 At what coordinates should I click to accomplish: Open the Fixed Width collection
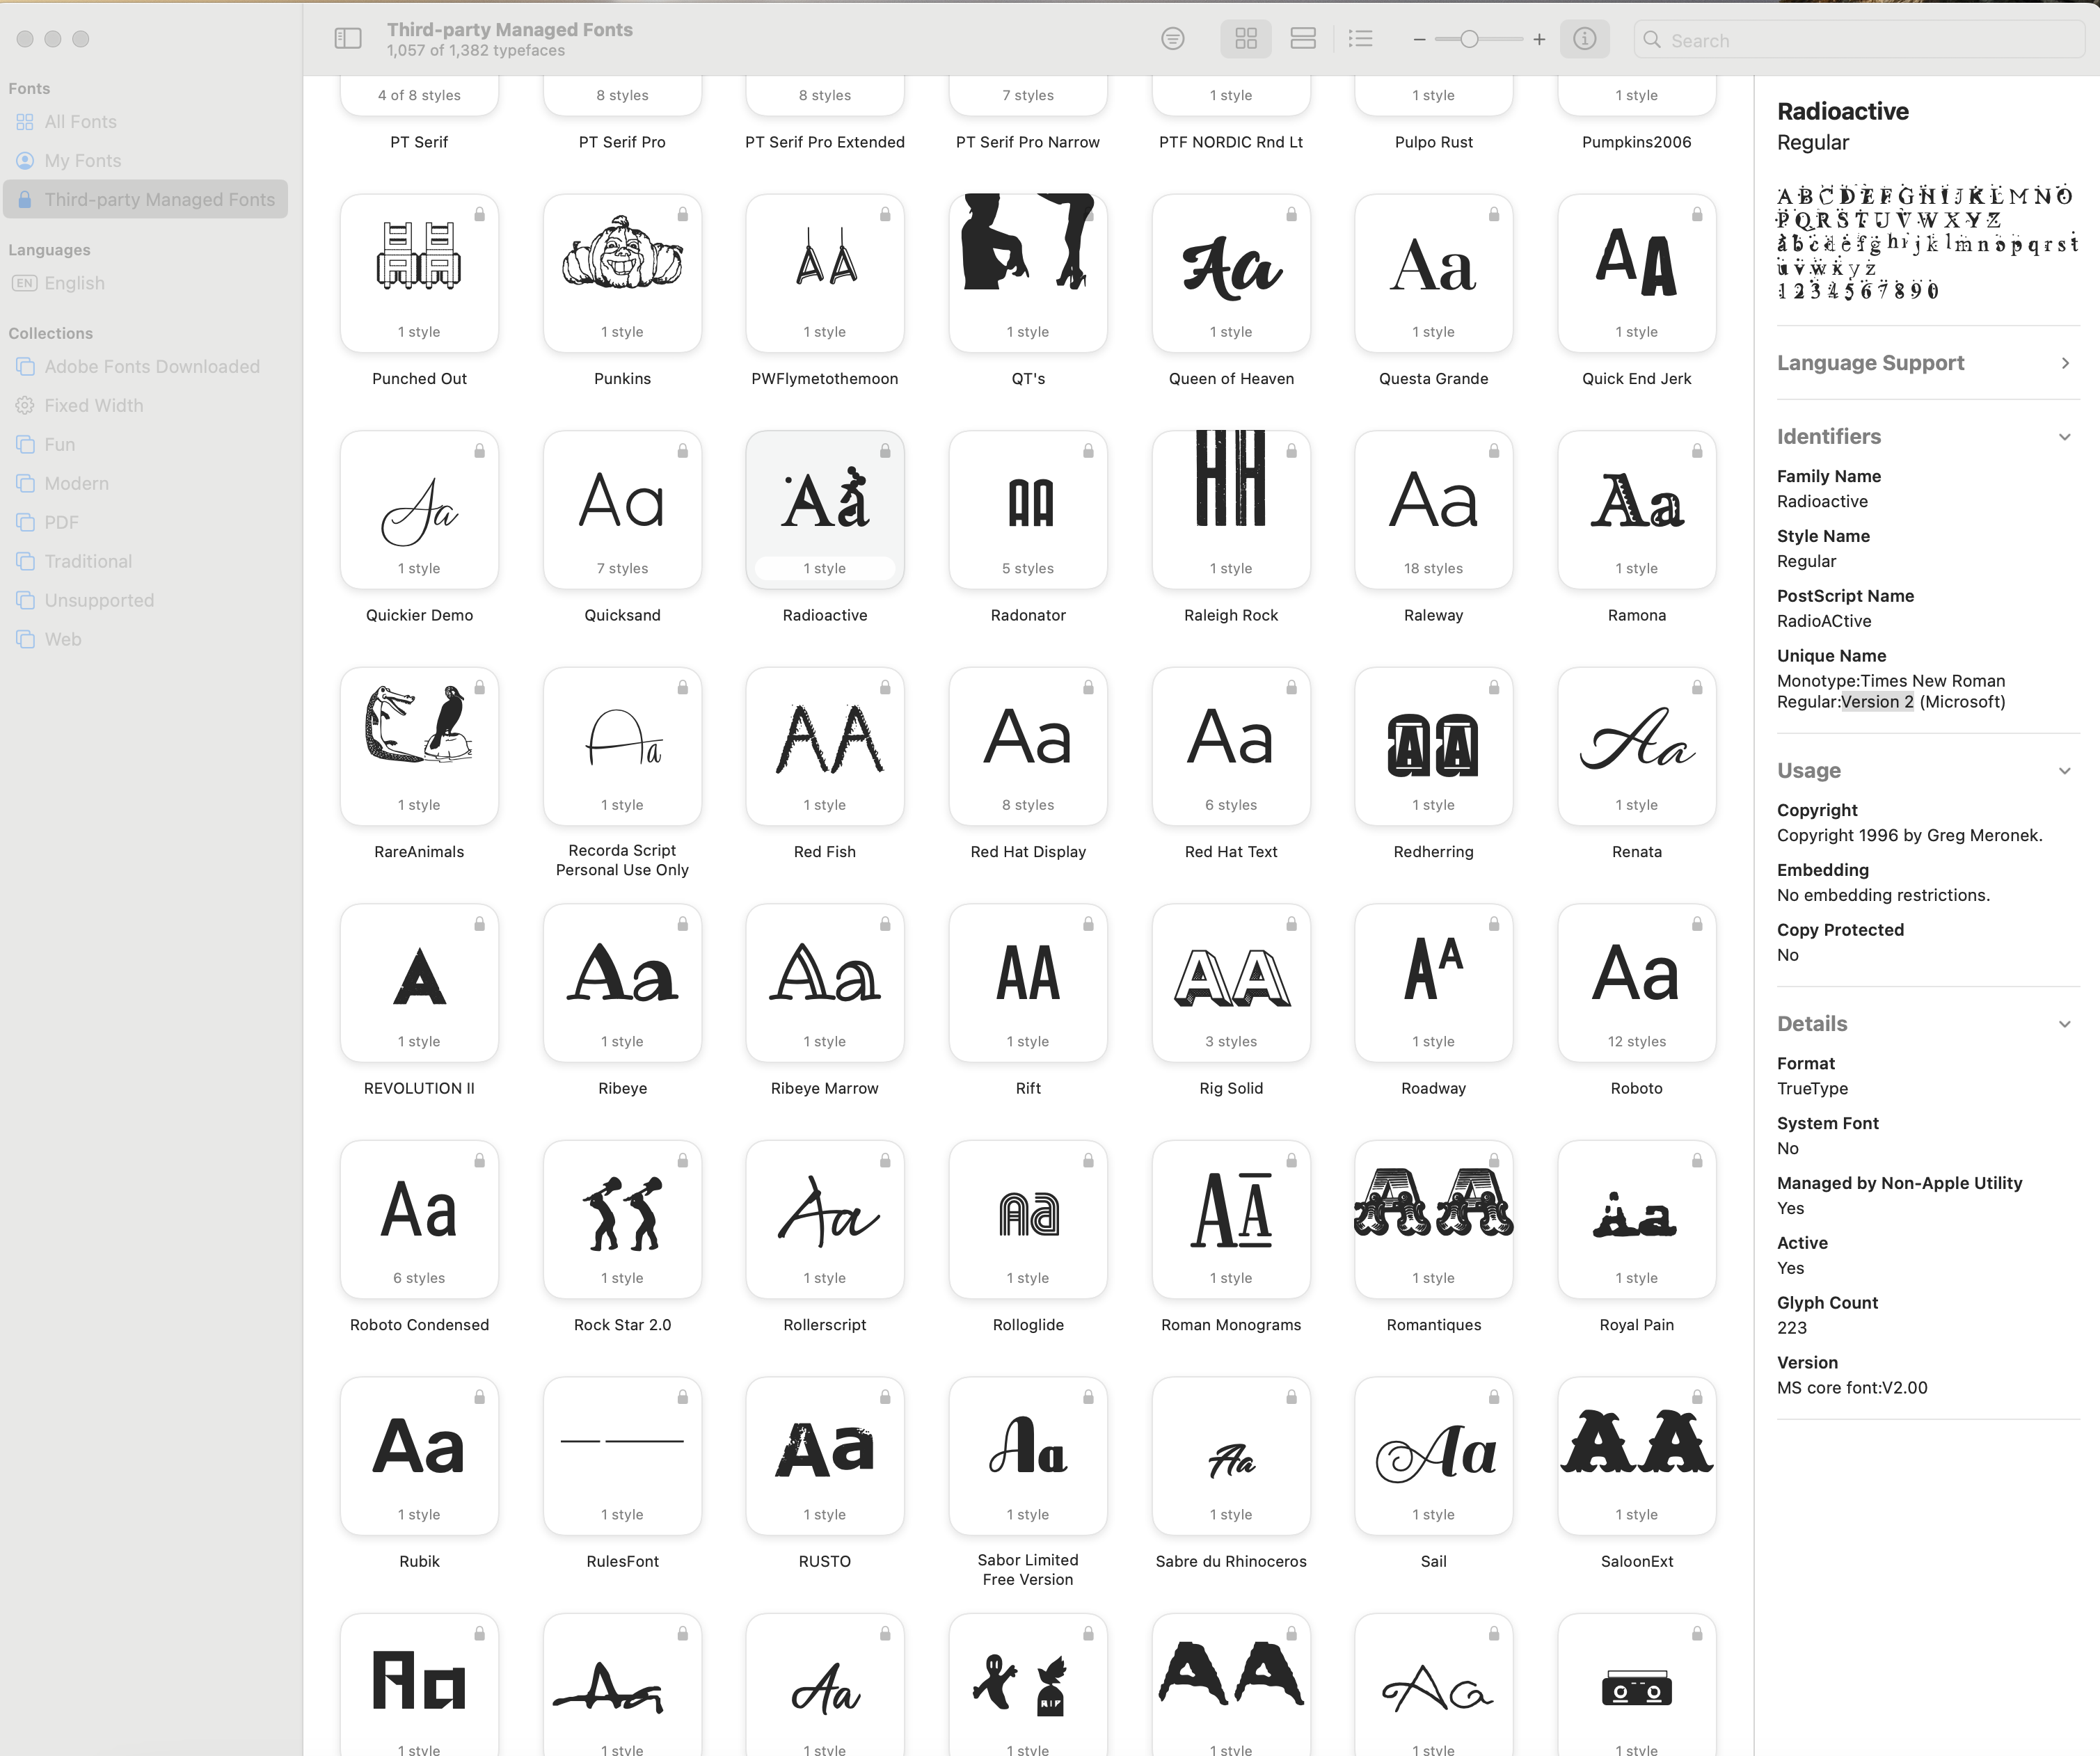tap(93, 406)
